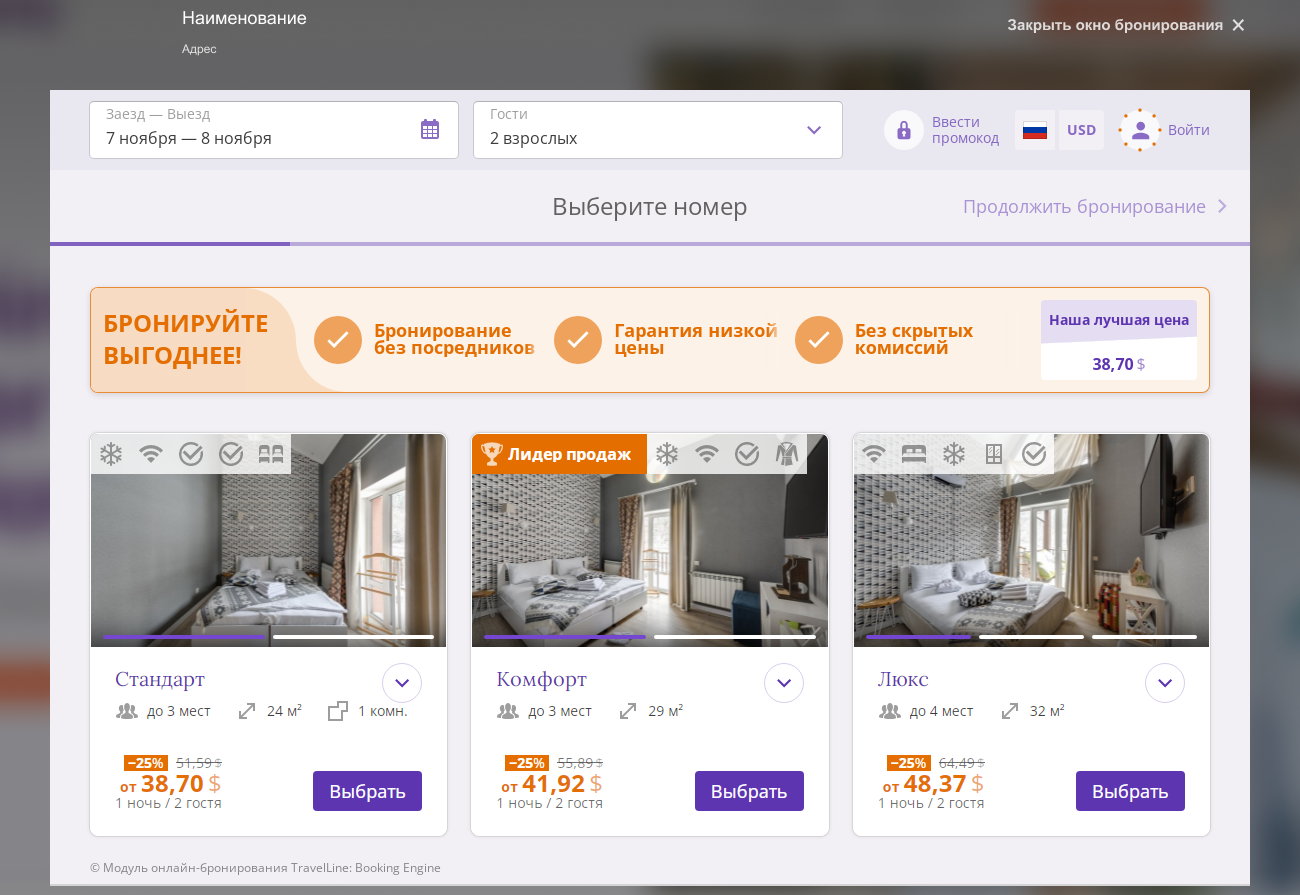Open the Комфорт room title

[x=541, y=680]
